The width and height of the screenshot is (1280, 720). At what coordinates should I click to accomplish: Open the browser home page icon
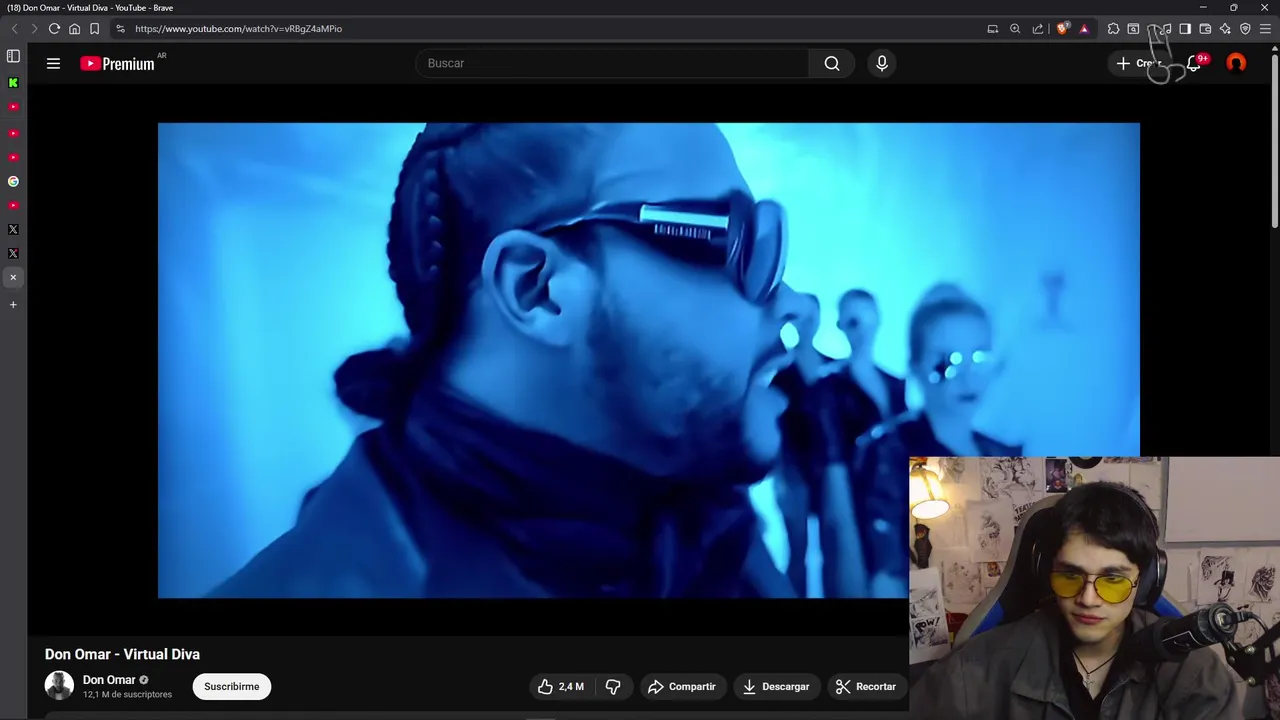[74, 29]
